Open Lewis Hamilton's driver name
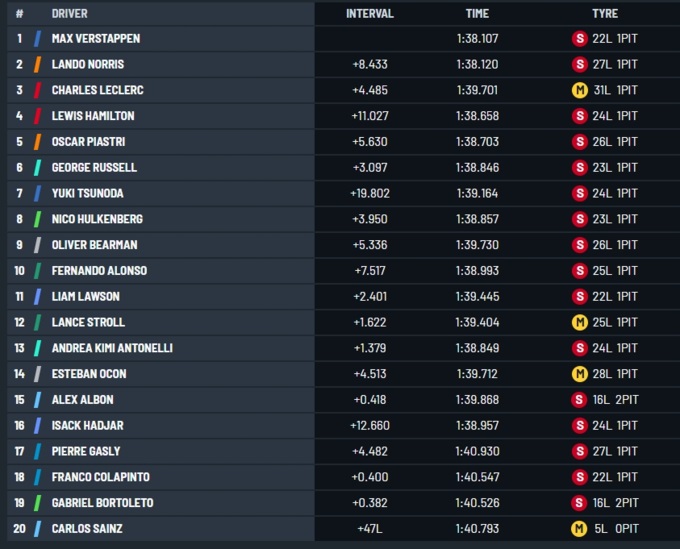This screenshot has height=549, width=680. 93,116
